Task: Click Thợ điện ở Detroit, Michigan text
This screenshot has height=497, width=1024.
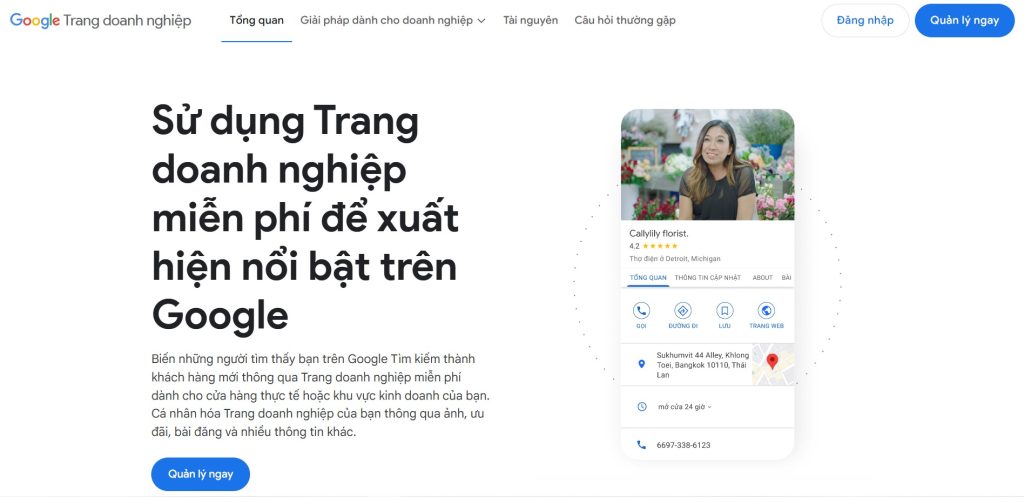Action: tap(675, 259)
